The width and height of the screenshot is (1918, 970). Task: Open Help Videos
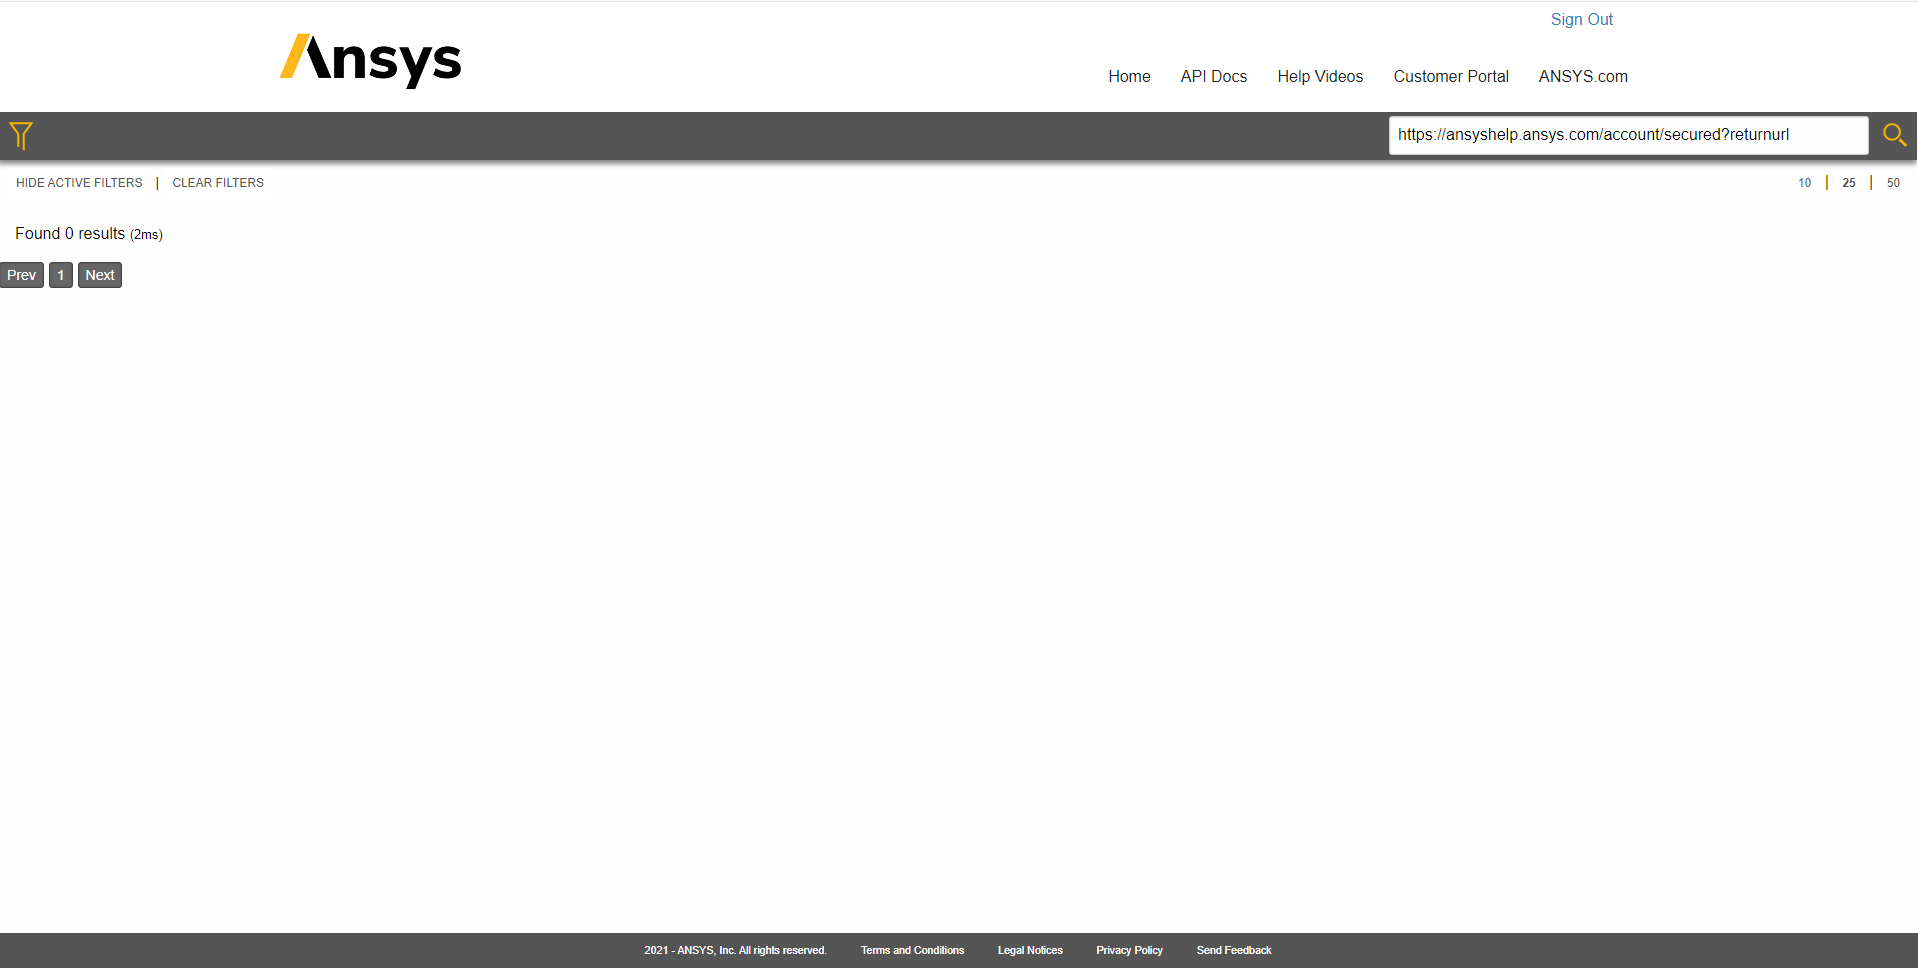tap(1320, 76)
